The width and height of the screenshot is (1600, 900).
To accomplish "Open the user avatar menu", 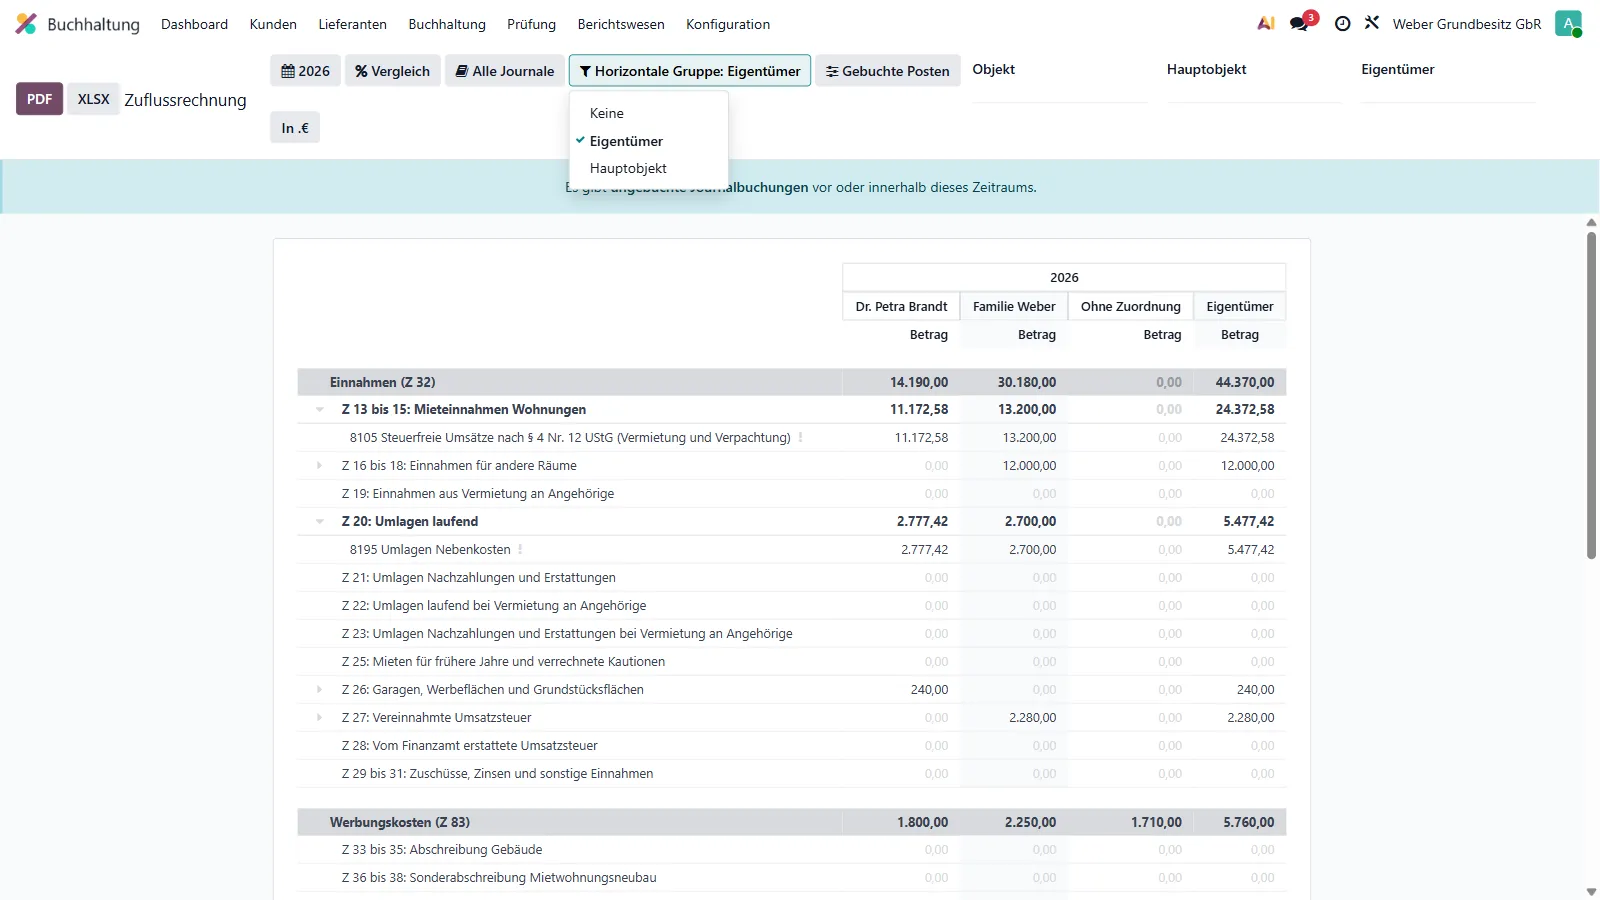I will coord(1568,24).
